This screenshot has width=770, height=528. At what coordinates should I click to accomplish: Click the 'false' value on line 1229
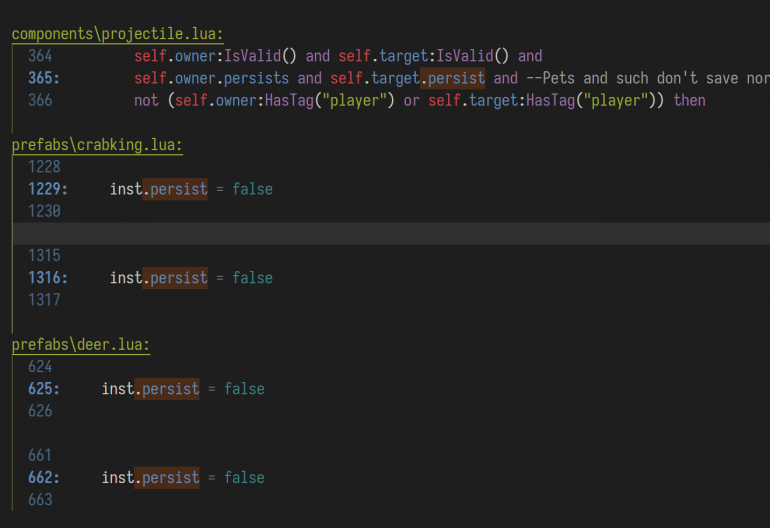pos(252,189)
